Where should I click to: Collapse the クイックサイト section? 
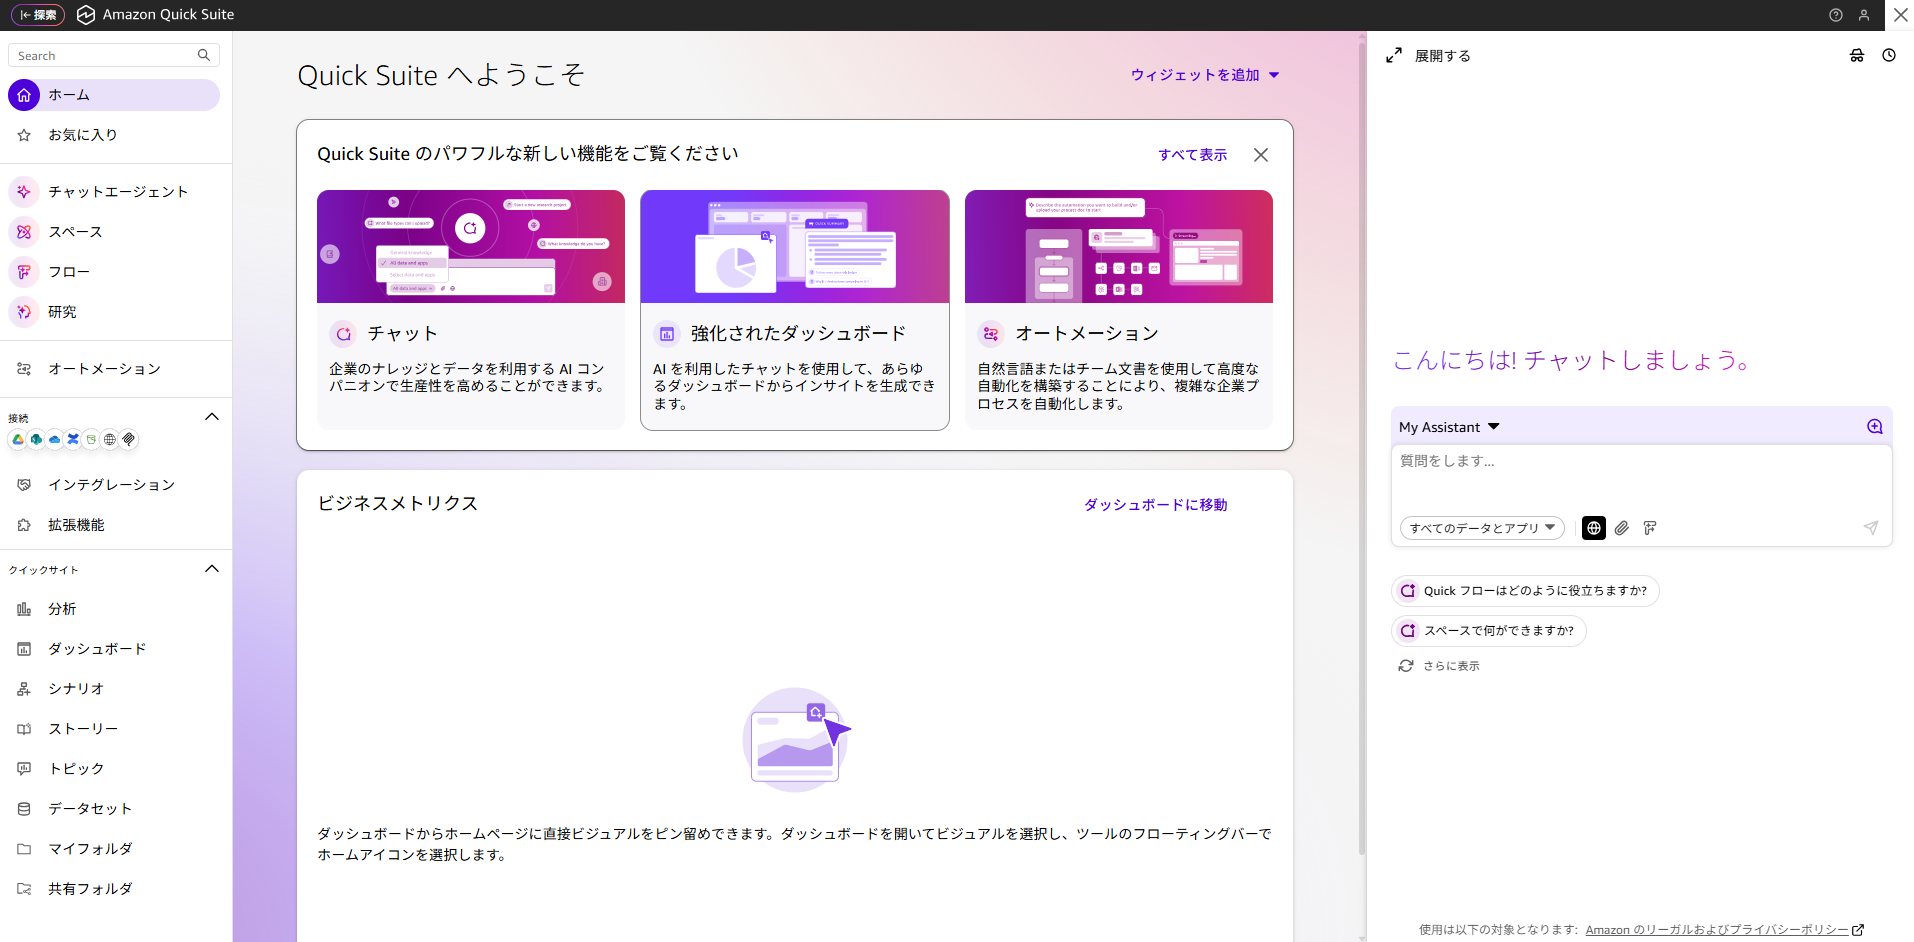pyautogui.click(x=211, y=568)
